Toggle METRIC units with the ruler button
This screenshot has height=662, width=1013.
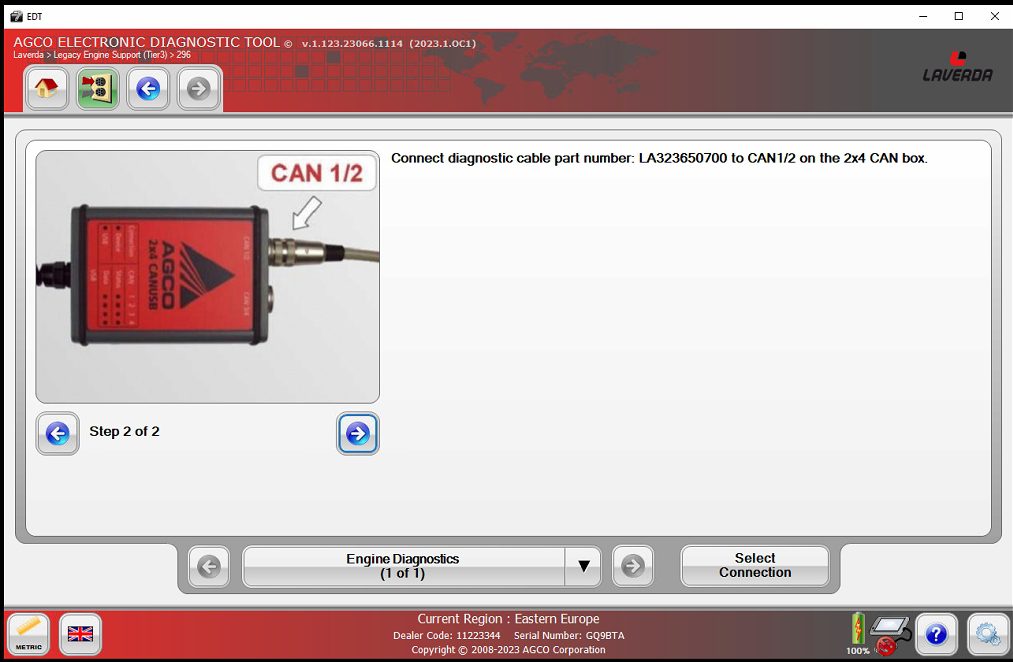[x=28, y=634]
